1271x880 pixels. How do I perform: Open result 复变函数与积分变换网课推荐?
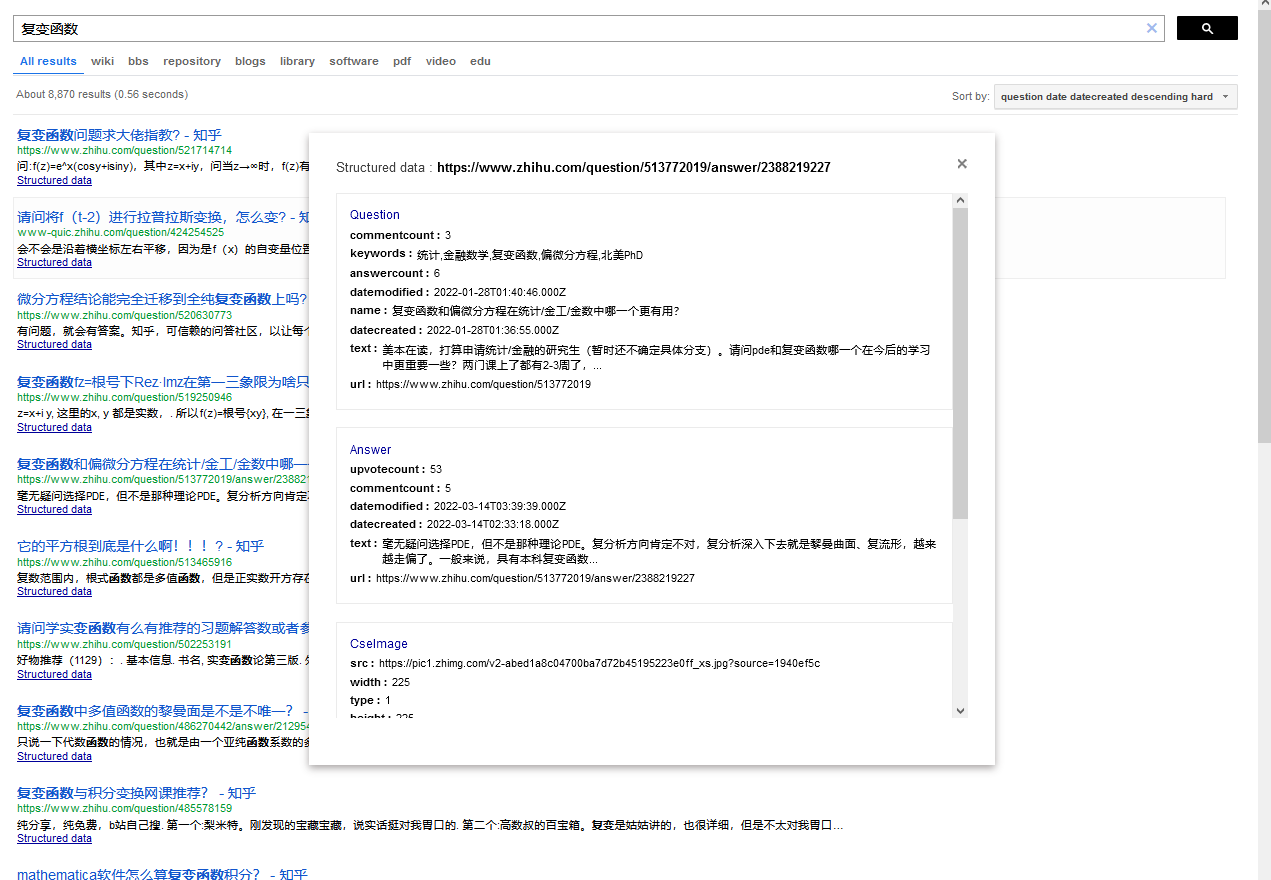pos(136,793)
